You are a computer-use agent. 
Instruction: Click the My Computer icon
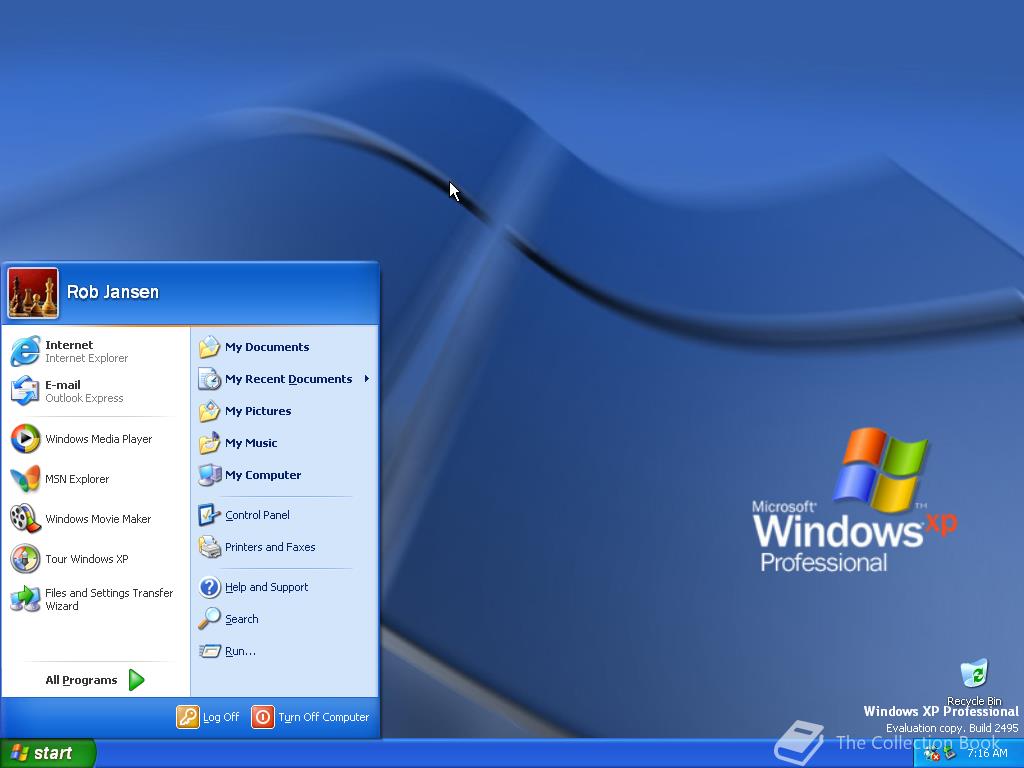click(x=209, y=475)
